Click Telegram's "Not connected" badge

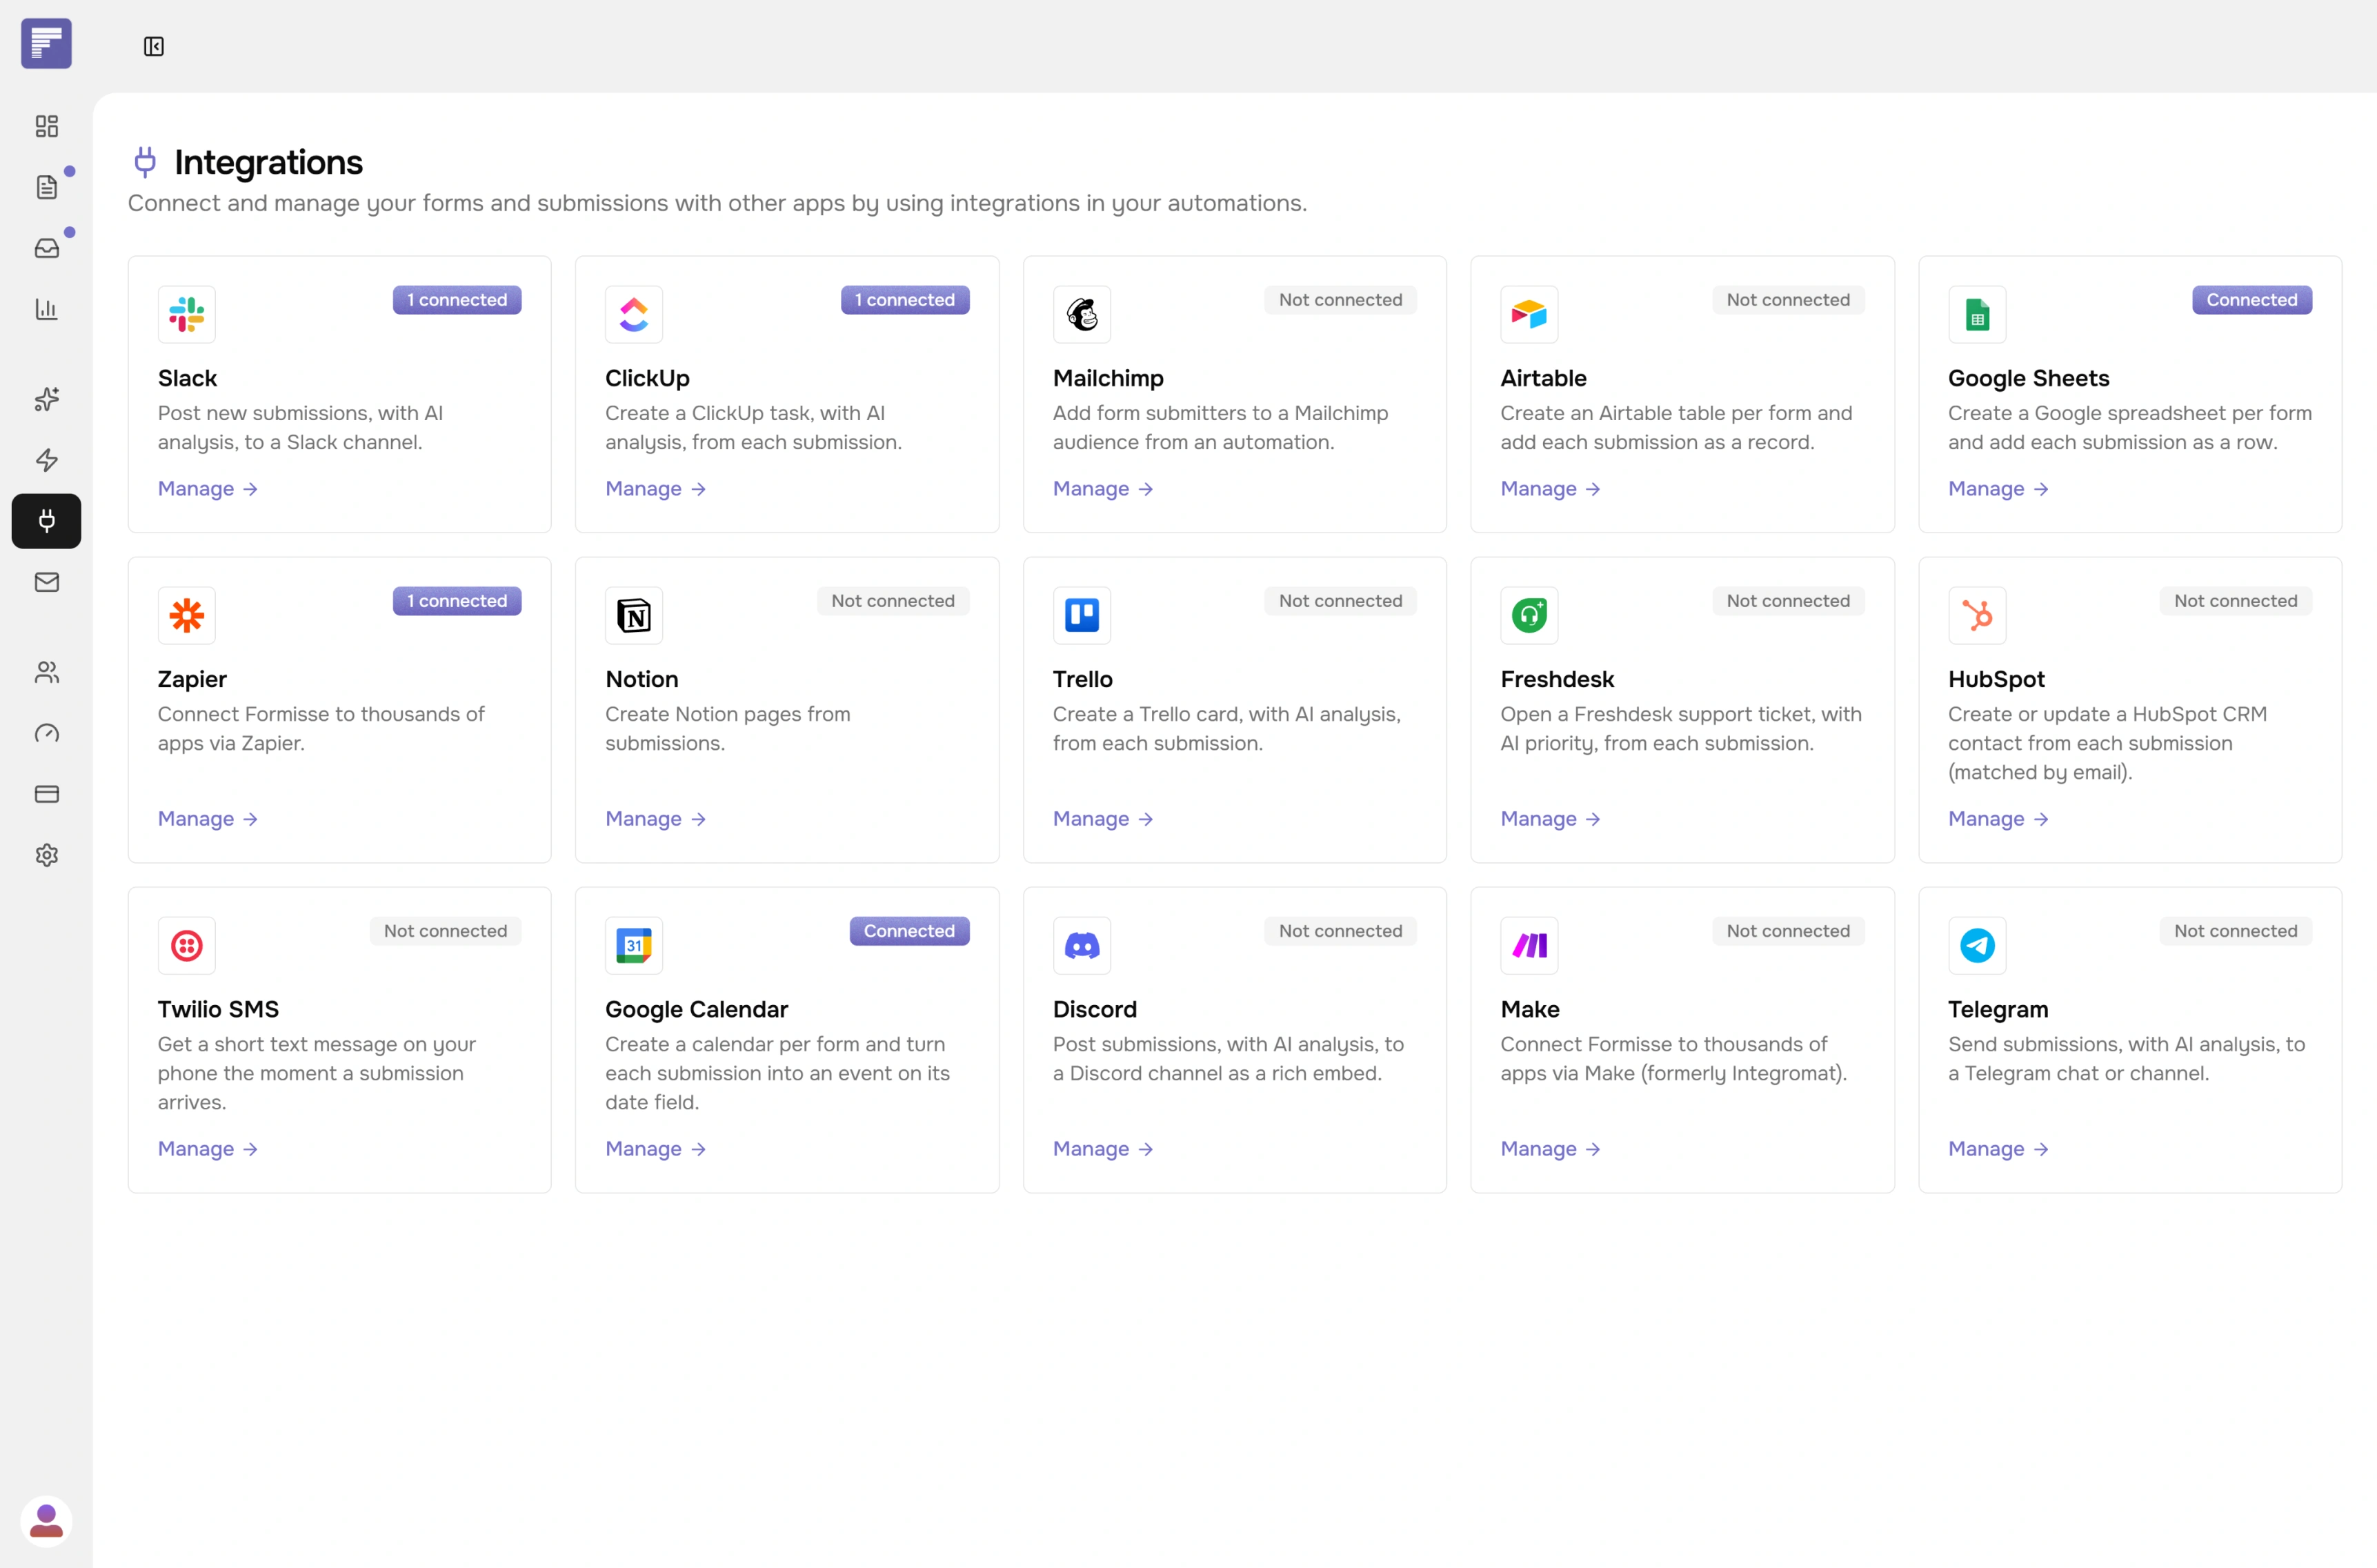click(x=2236, y=931)
